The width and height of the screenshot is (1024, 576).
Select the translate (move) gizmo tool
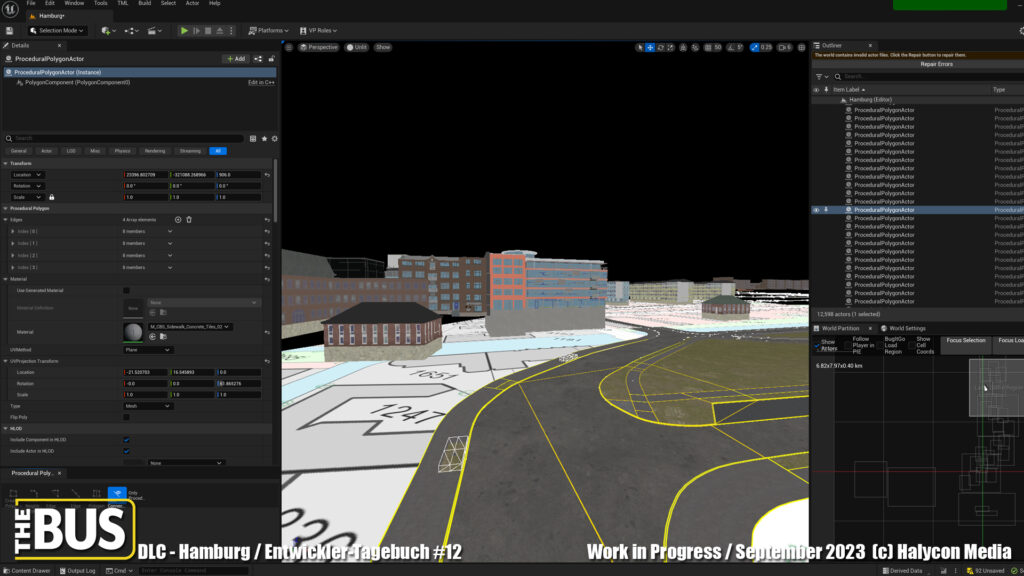tap(650, 47)
